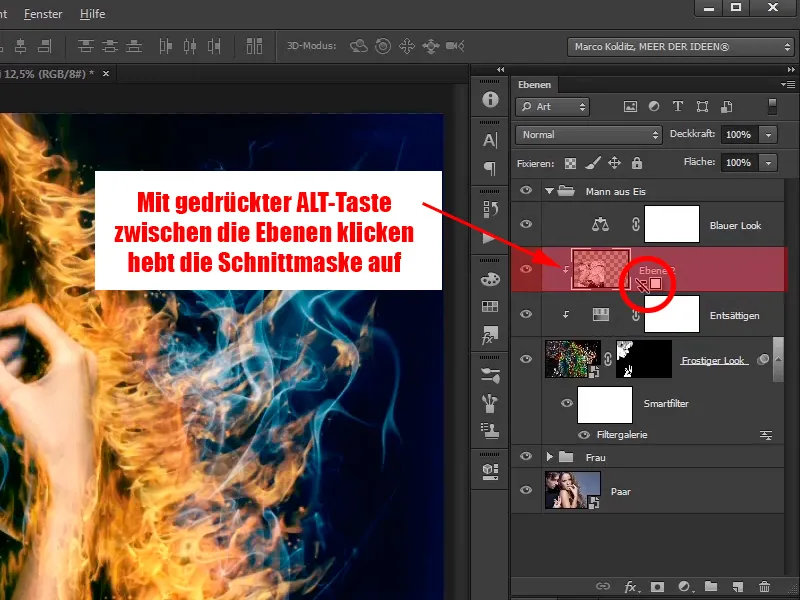
Task: Switch to the Ebenen panel tab
Action: point(534,85)
